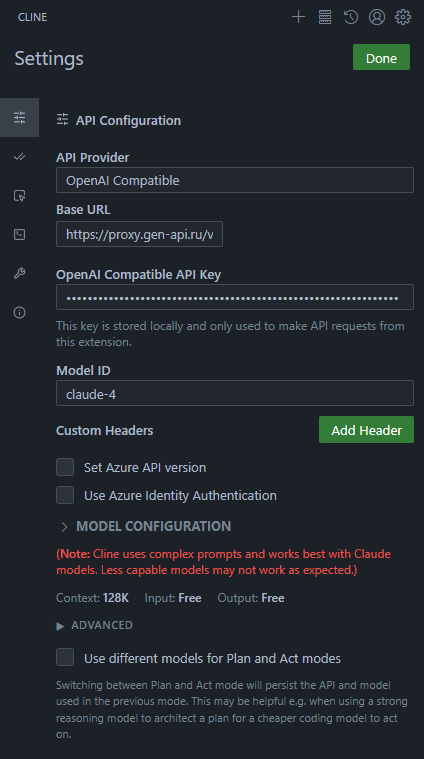Click the CLINE panel title
The height and width of the screenshot is (759, 424).
pyautogui.click(x=32, y=17)
